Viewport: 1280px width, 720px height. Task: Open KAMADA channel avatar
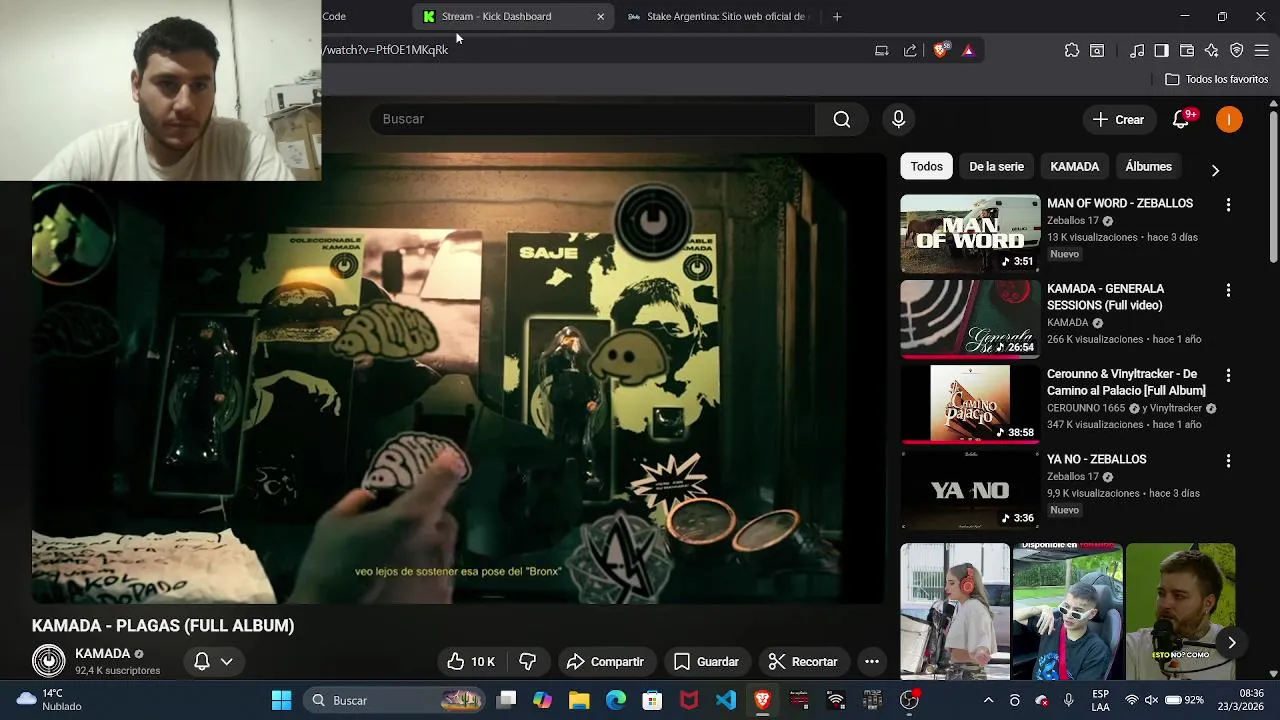pos(48,661)
